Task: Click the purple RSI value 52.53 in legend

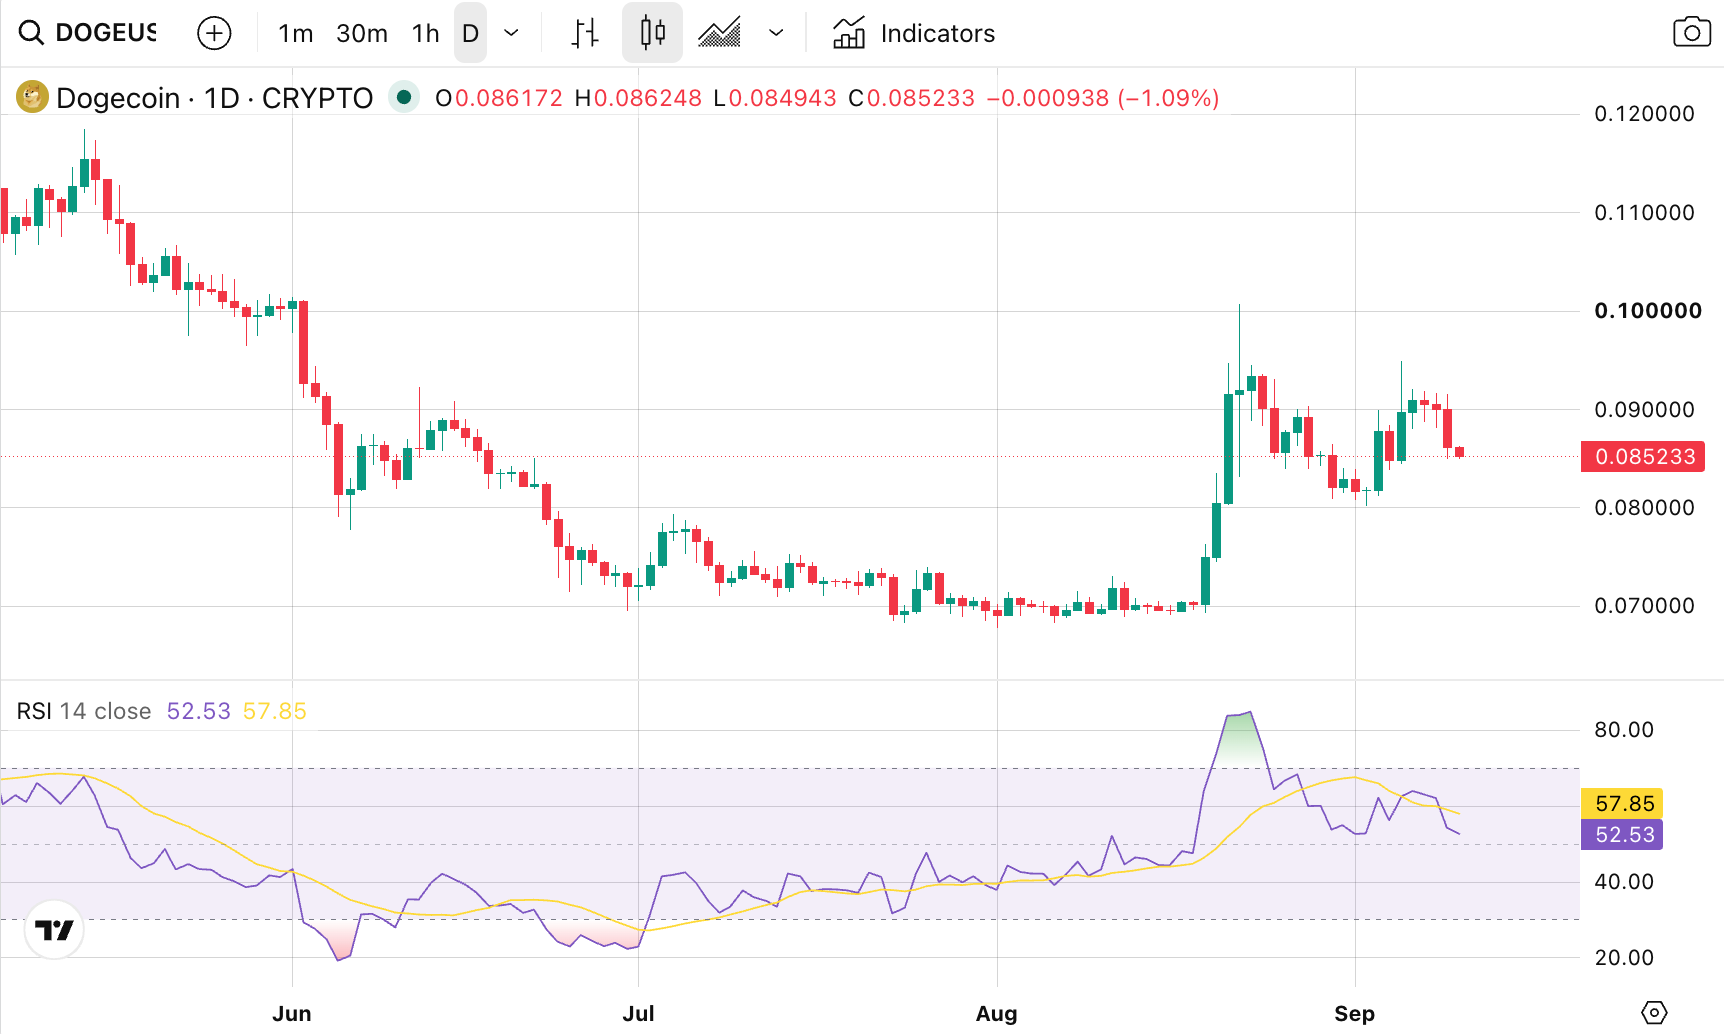Action: (x=198, y=711)
